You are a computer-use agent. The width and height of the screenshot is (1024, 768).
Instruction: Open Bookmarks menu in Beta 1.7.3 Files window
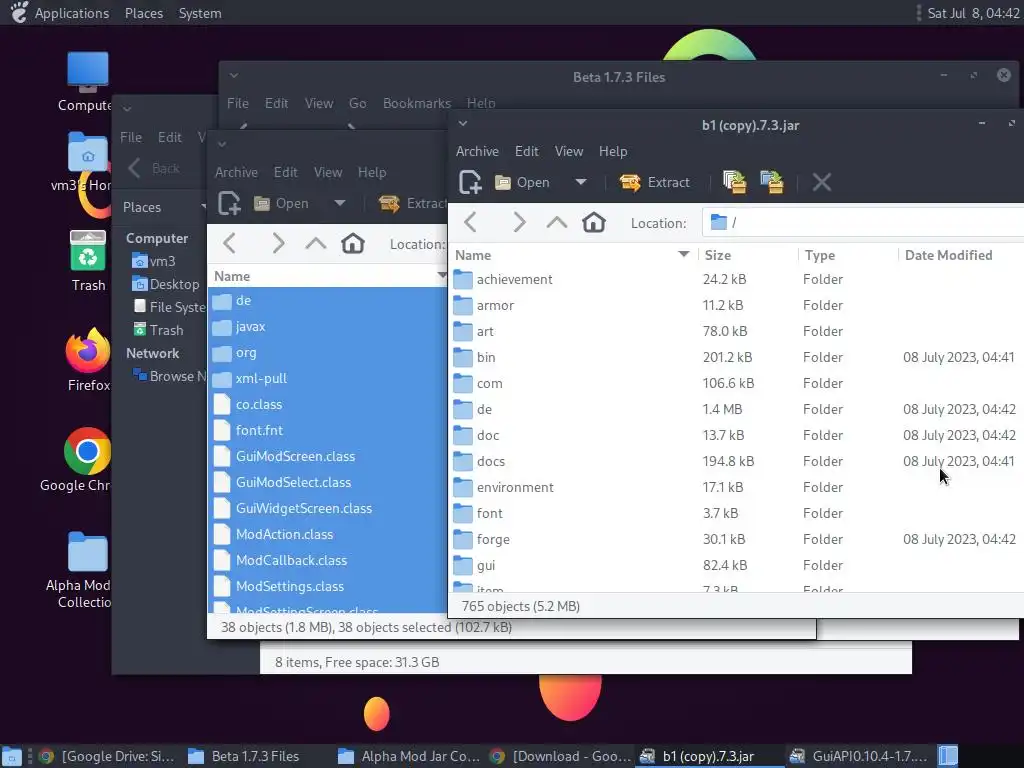coord(417,103)
